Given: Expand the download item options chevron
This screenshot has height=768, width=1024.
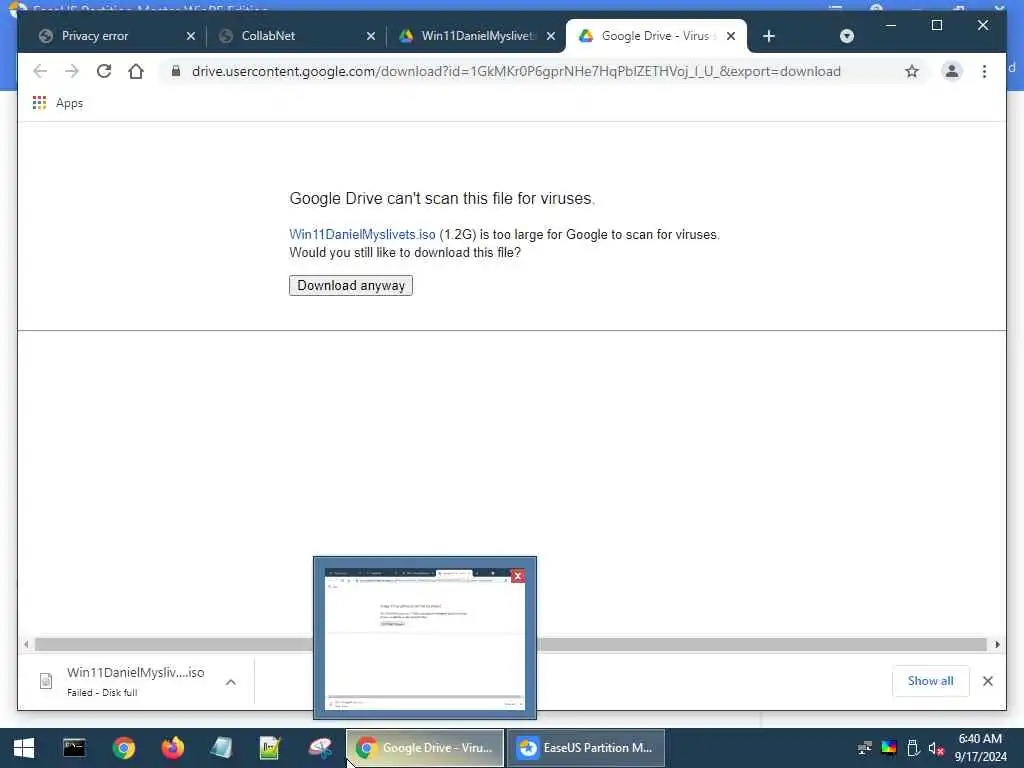Looking at the screenshot, I should coord(231,682).
